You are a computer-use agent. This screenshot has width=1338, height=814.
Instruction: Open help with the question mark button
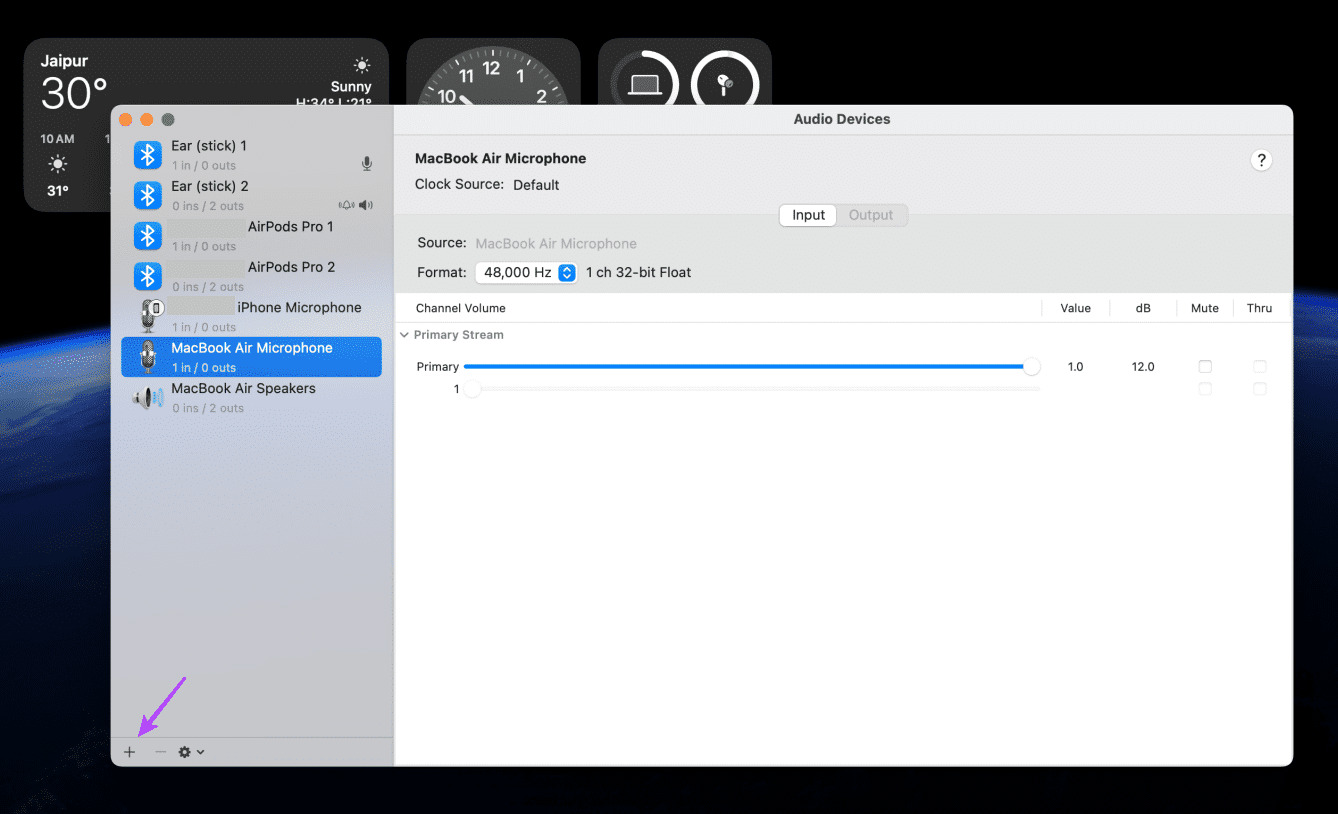[1261, 160]
